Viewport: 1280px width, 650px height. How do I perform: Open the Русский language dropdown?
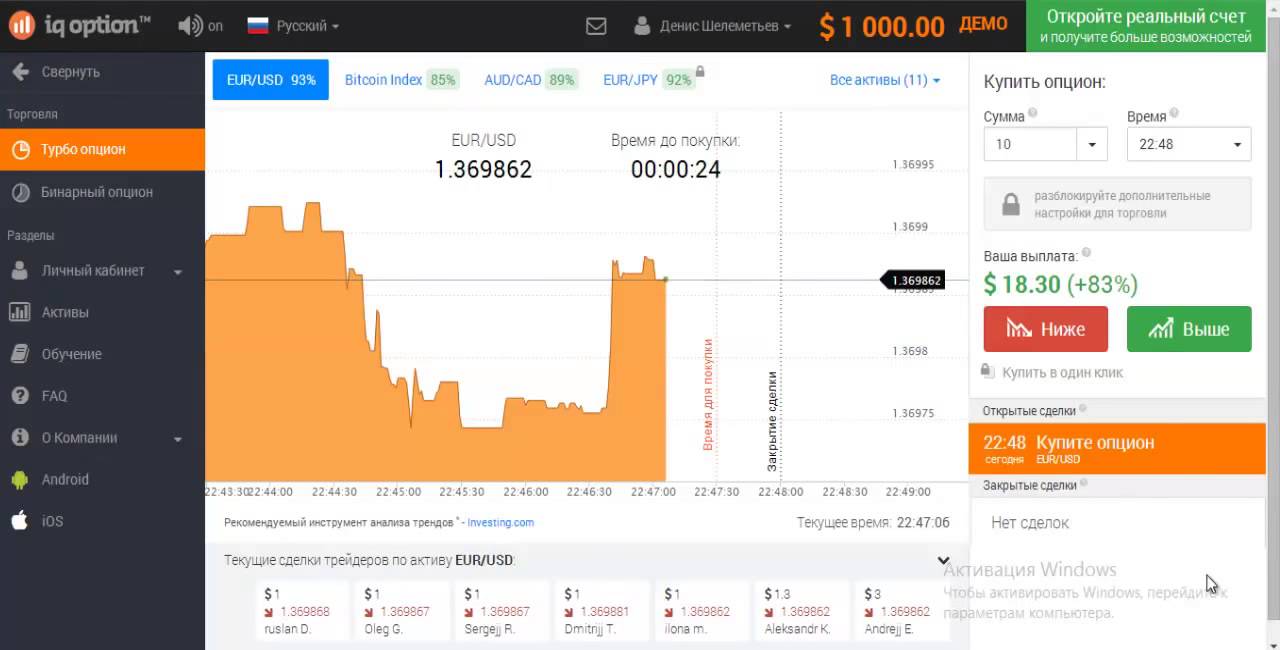(x=307, y=26)
